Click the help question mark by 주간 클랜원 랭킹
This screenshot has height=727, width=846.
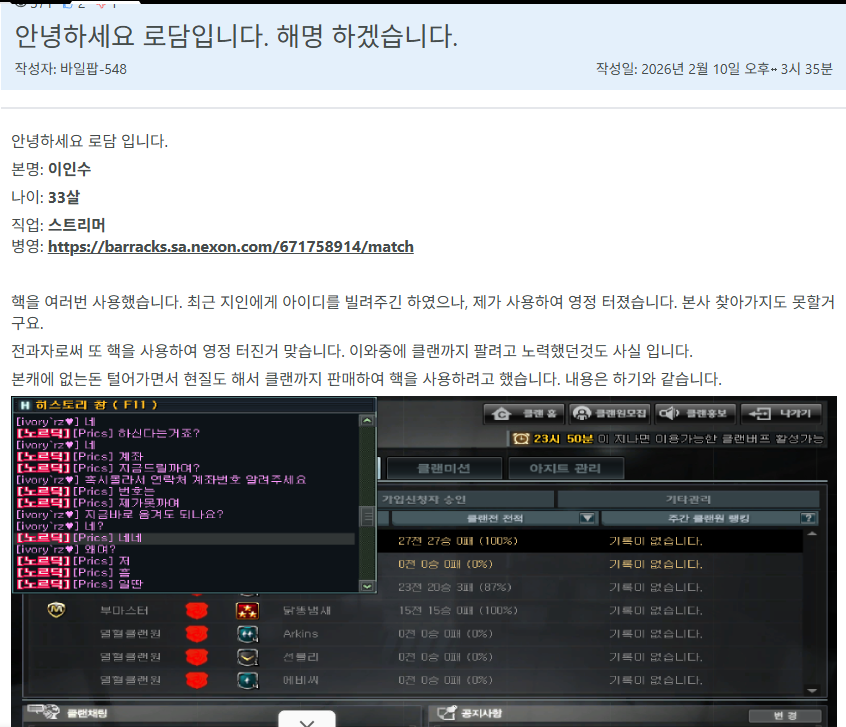(x=808, y=518)
